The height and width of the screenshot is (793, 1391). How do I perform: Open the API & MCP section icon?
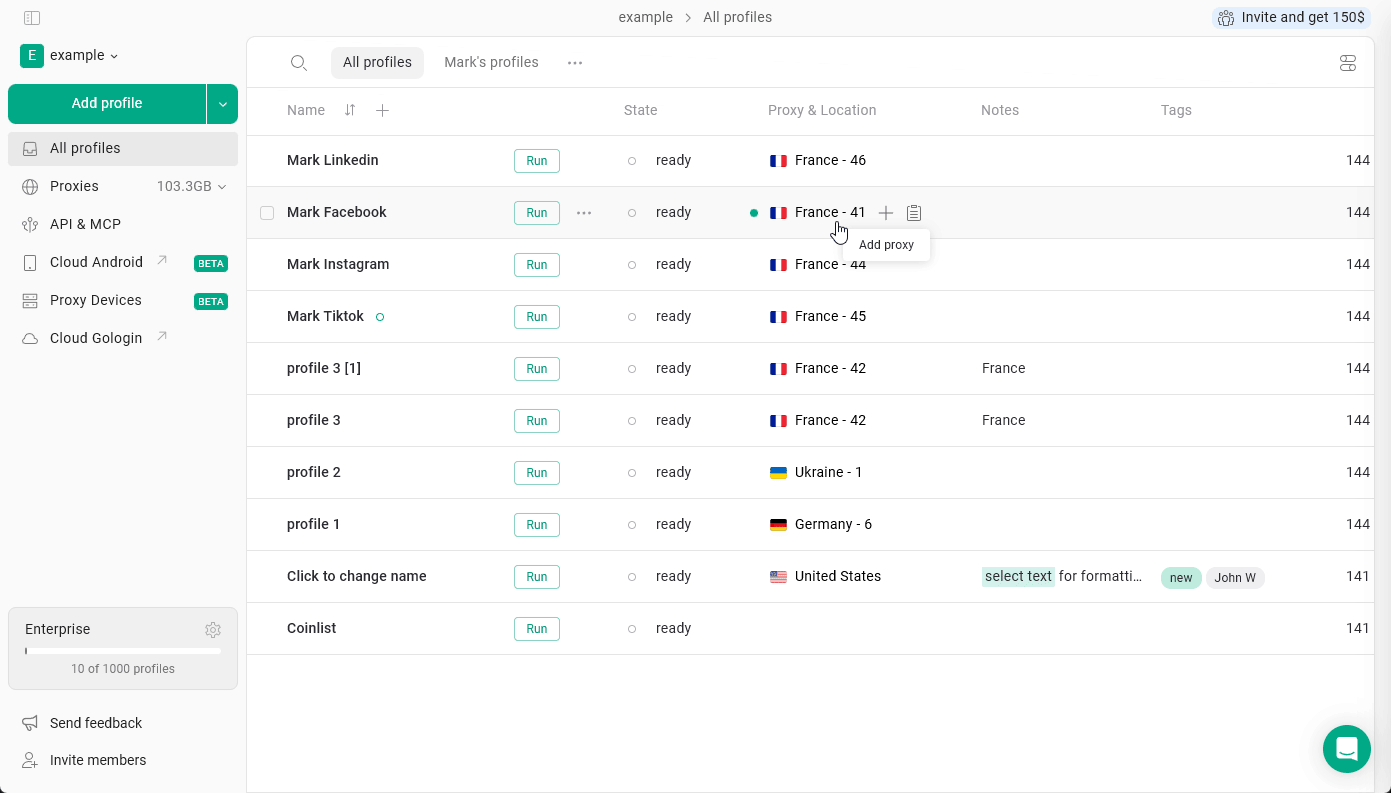tap(31, 224)
